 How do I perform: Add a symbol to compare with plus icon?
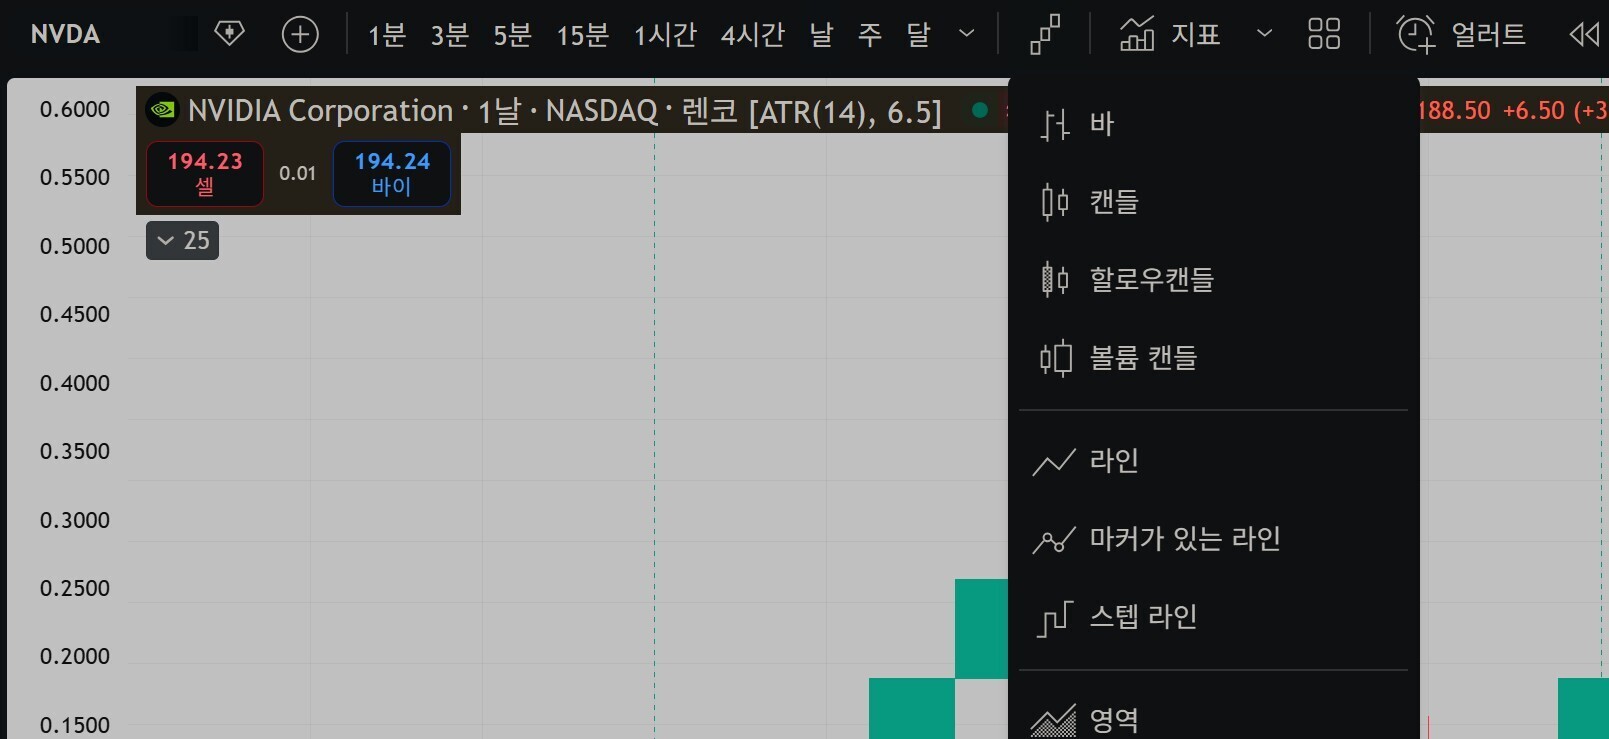click(300, 34)
